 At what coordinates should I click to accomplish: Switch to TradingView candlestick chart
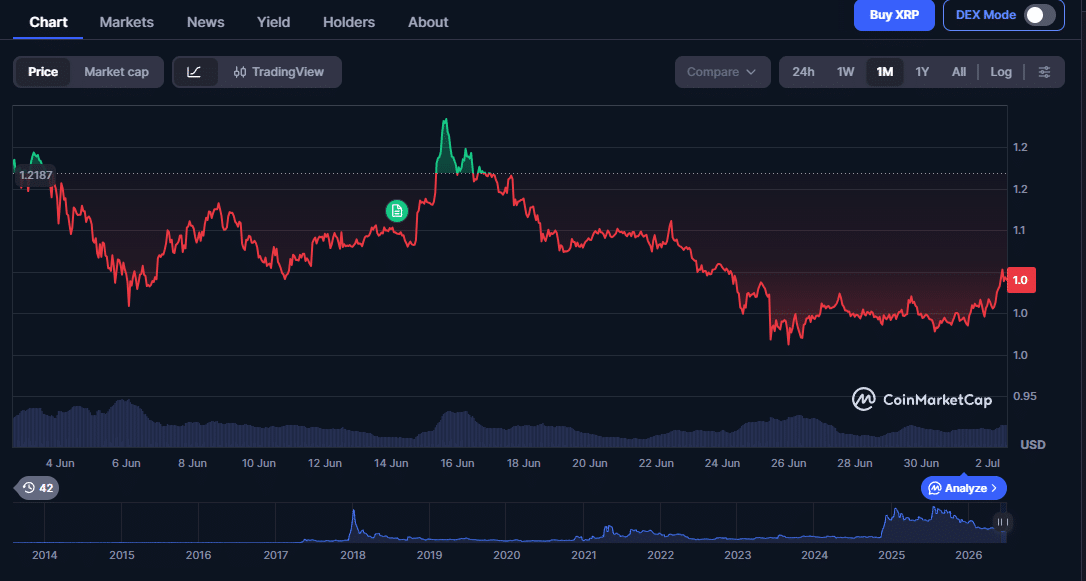coord(279,72)
